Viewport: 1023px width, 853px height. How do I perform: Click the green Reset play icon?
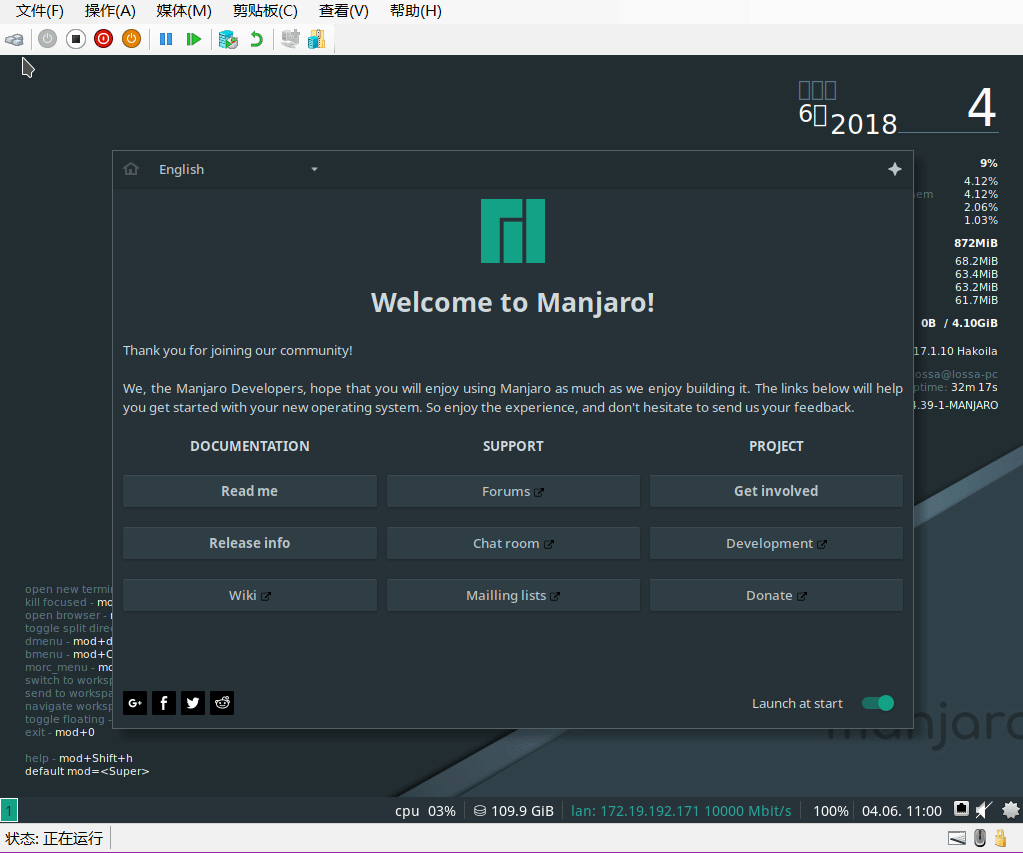tap(194, 39)
